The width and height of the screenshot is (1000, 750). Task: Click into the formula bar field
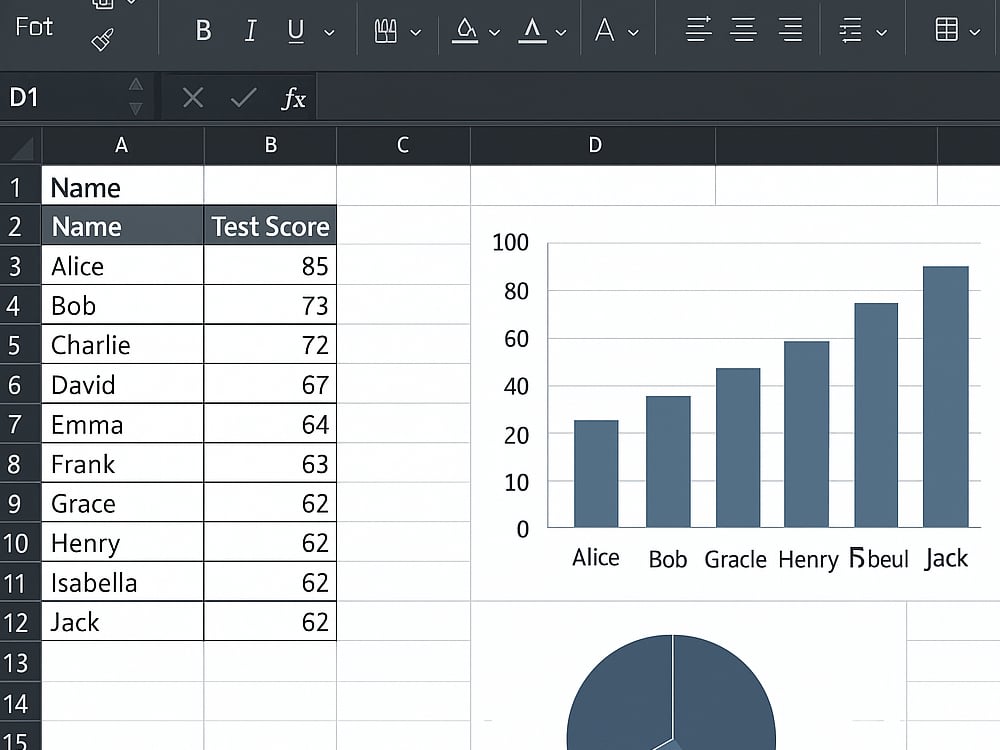pos(658,98)
